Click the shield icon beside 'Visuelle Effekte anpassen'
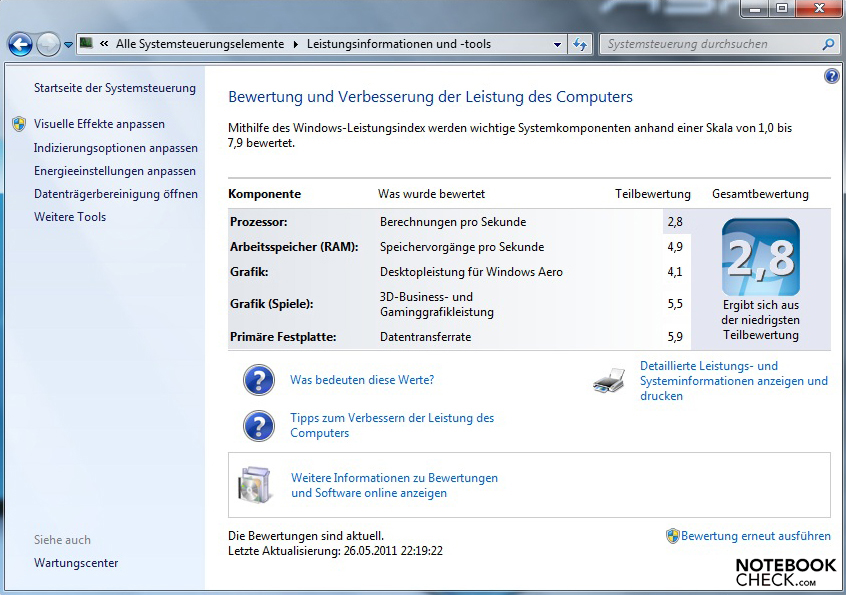The width and height of the screenshot is (846, 595). click(19, 124)
